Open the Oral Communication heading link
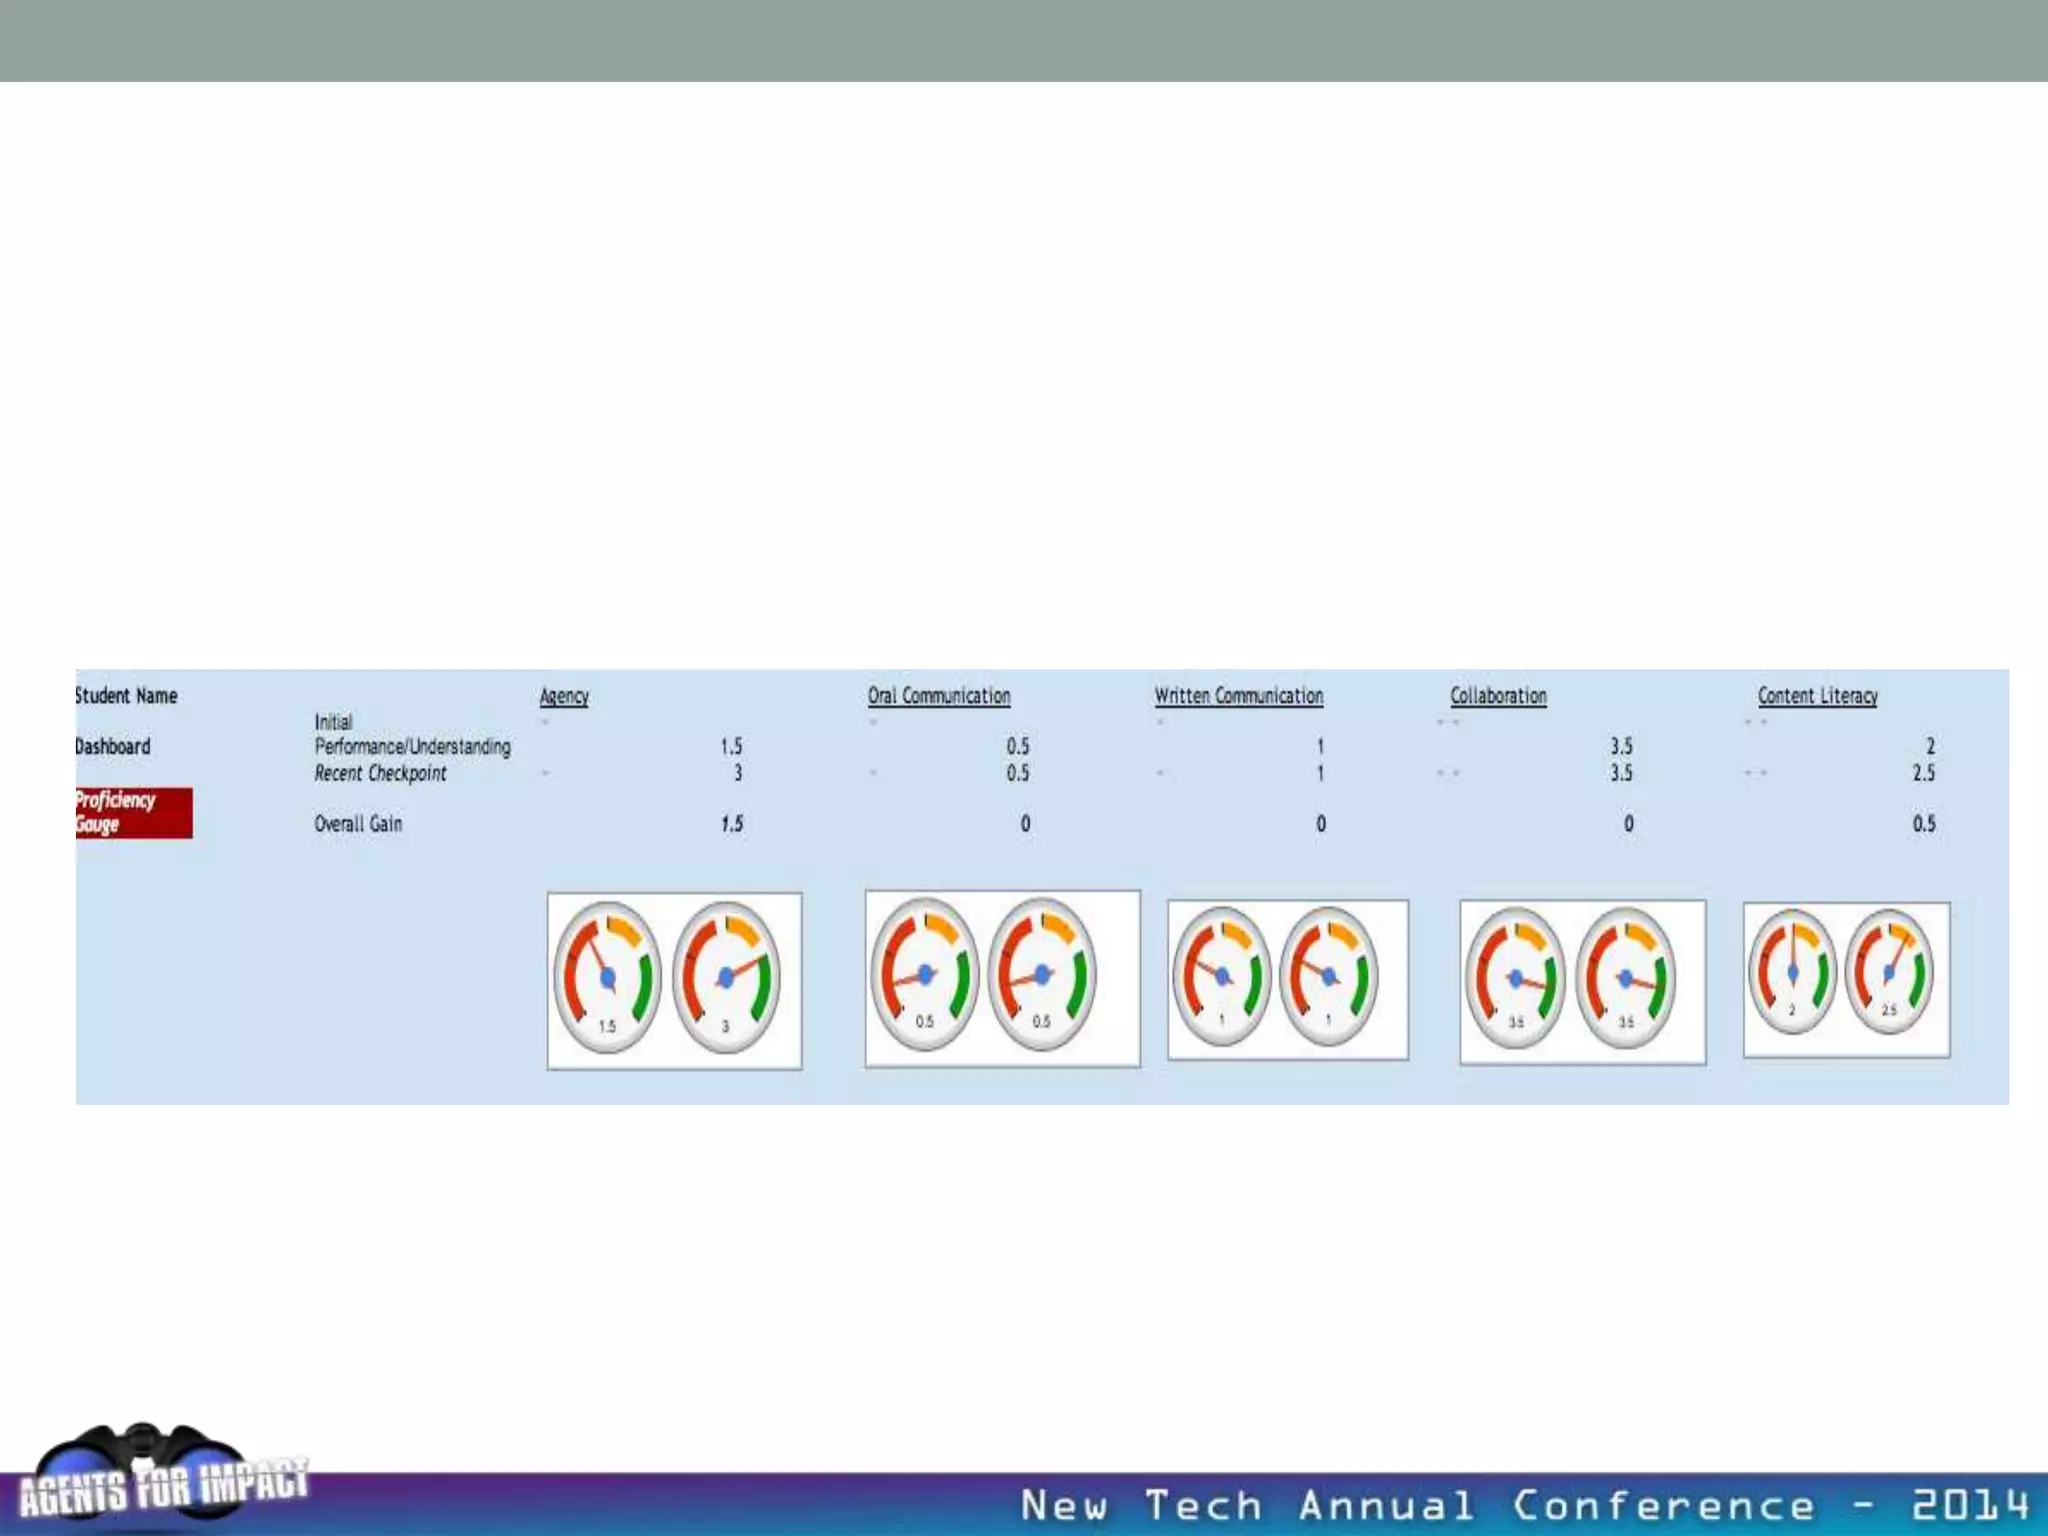The width and height of the screenshot is (2048, 1536). [938, 696]
